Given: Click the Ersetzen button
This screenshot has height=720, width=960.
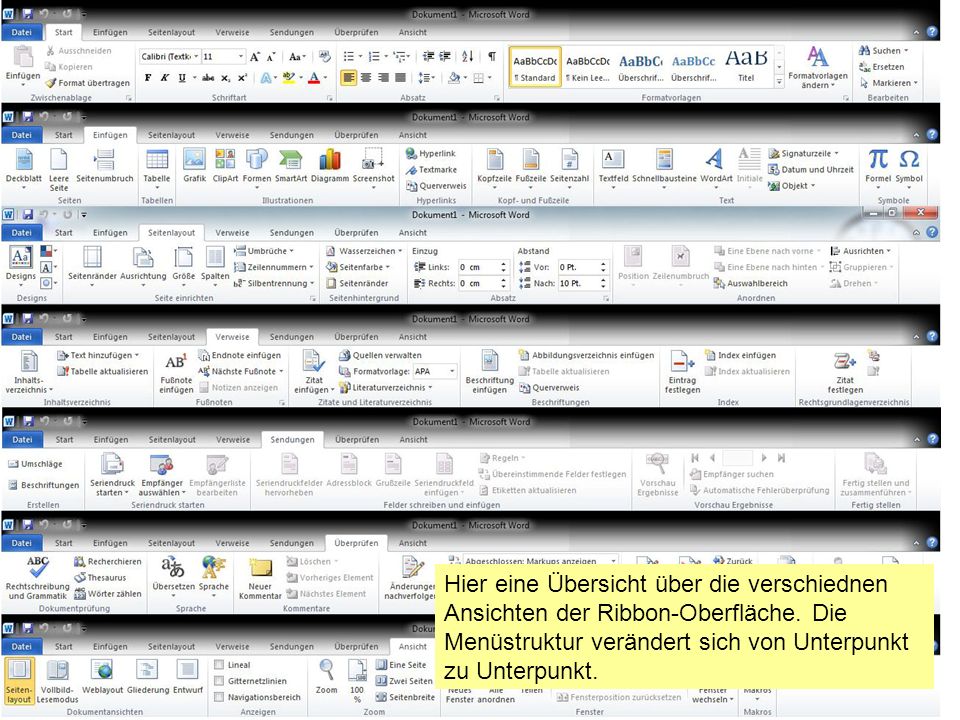Looking at the screenshot, I should coord(881,67).
